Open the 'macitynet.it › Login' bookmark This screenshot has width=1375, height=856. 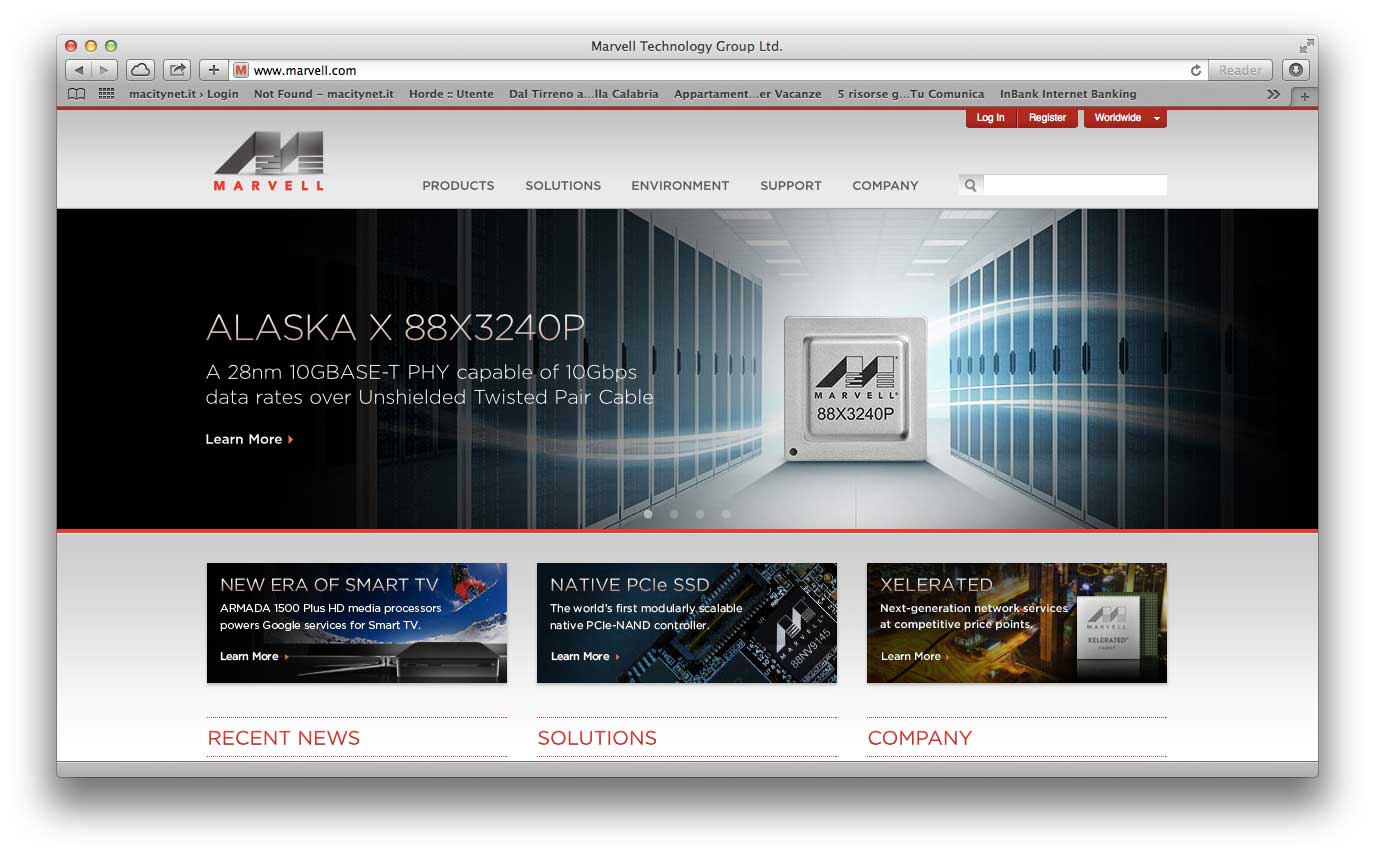[x=184, y=94]
